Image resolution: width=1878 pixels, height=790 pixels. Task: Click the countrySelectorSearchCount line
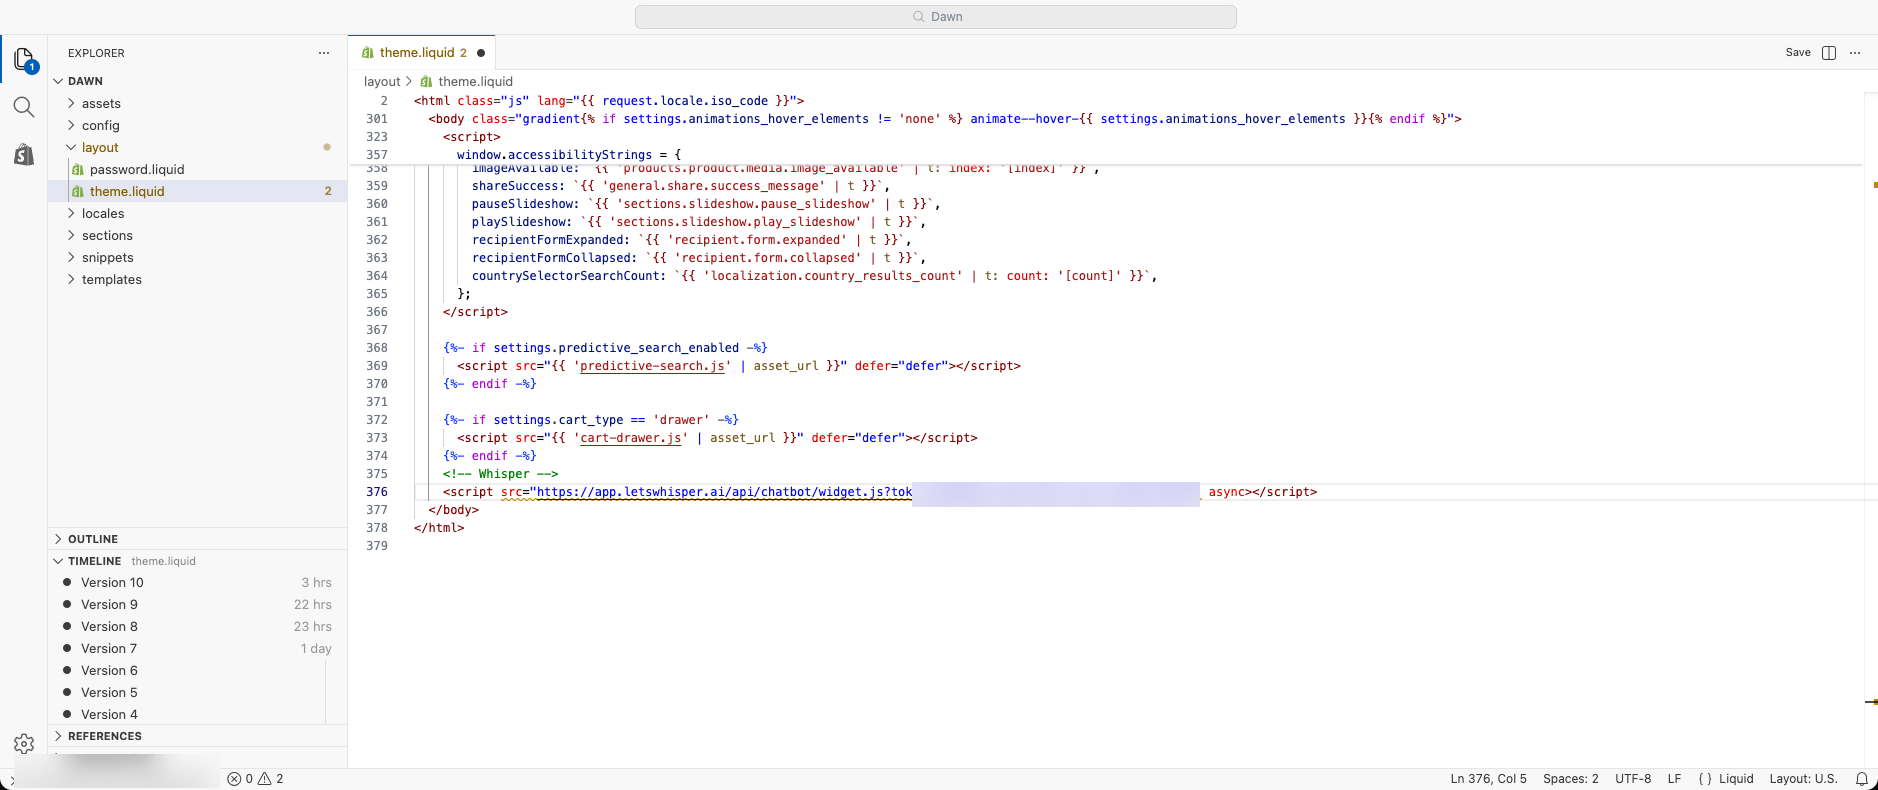point(814,276)
